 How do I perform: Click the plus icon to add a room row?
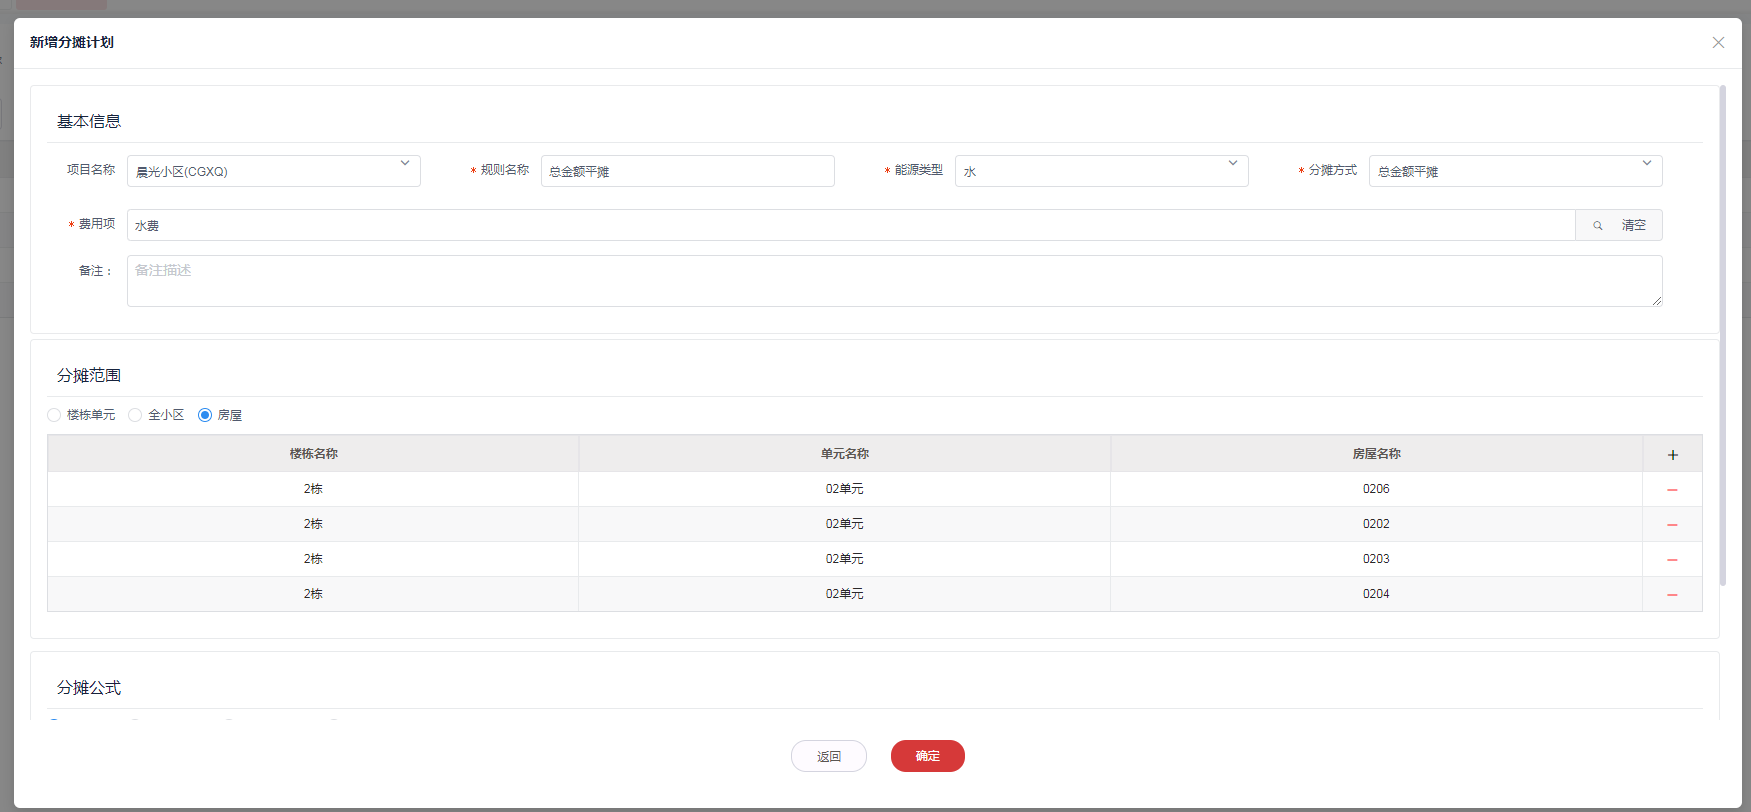coord(1672,455)
